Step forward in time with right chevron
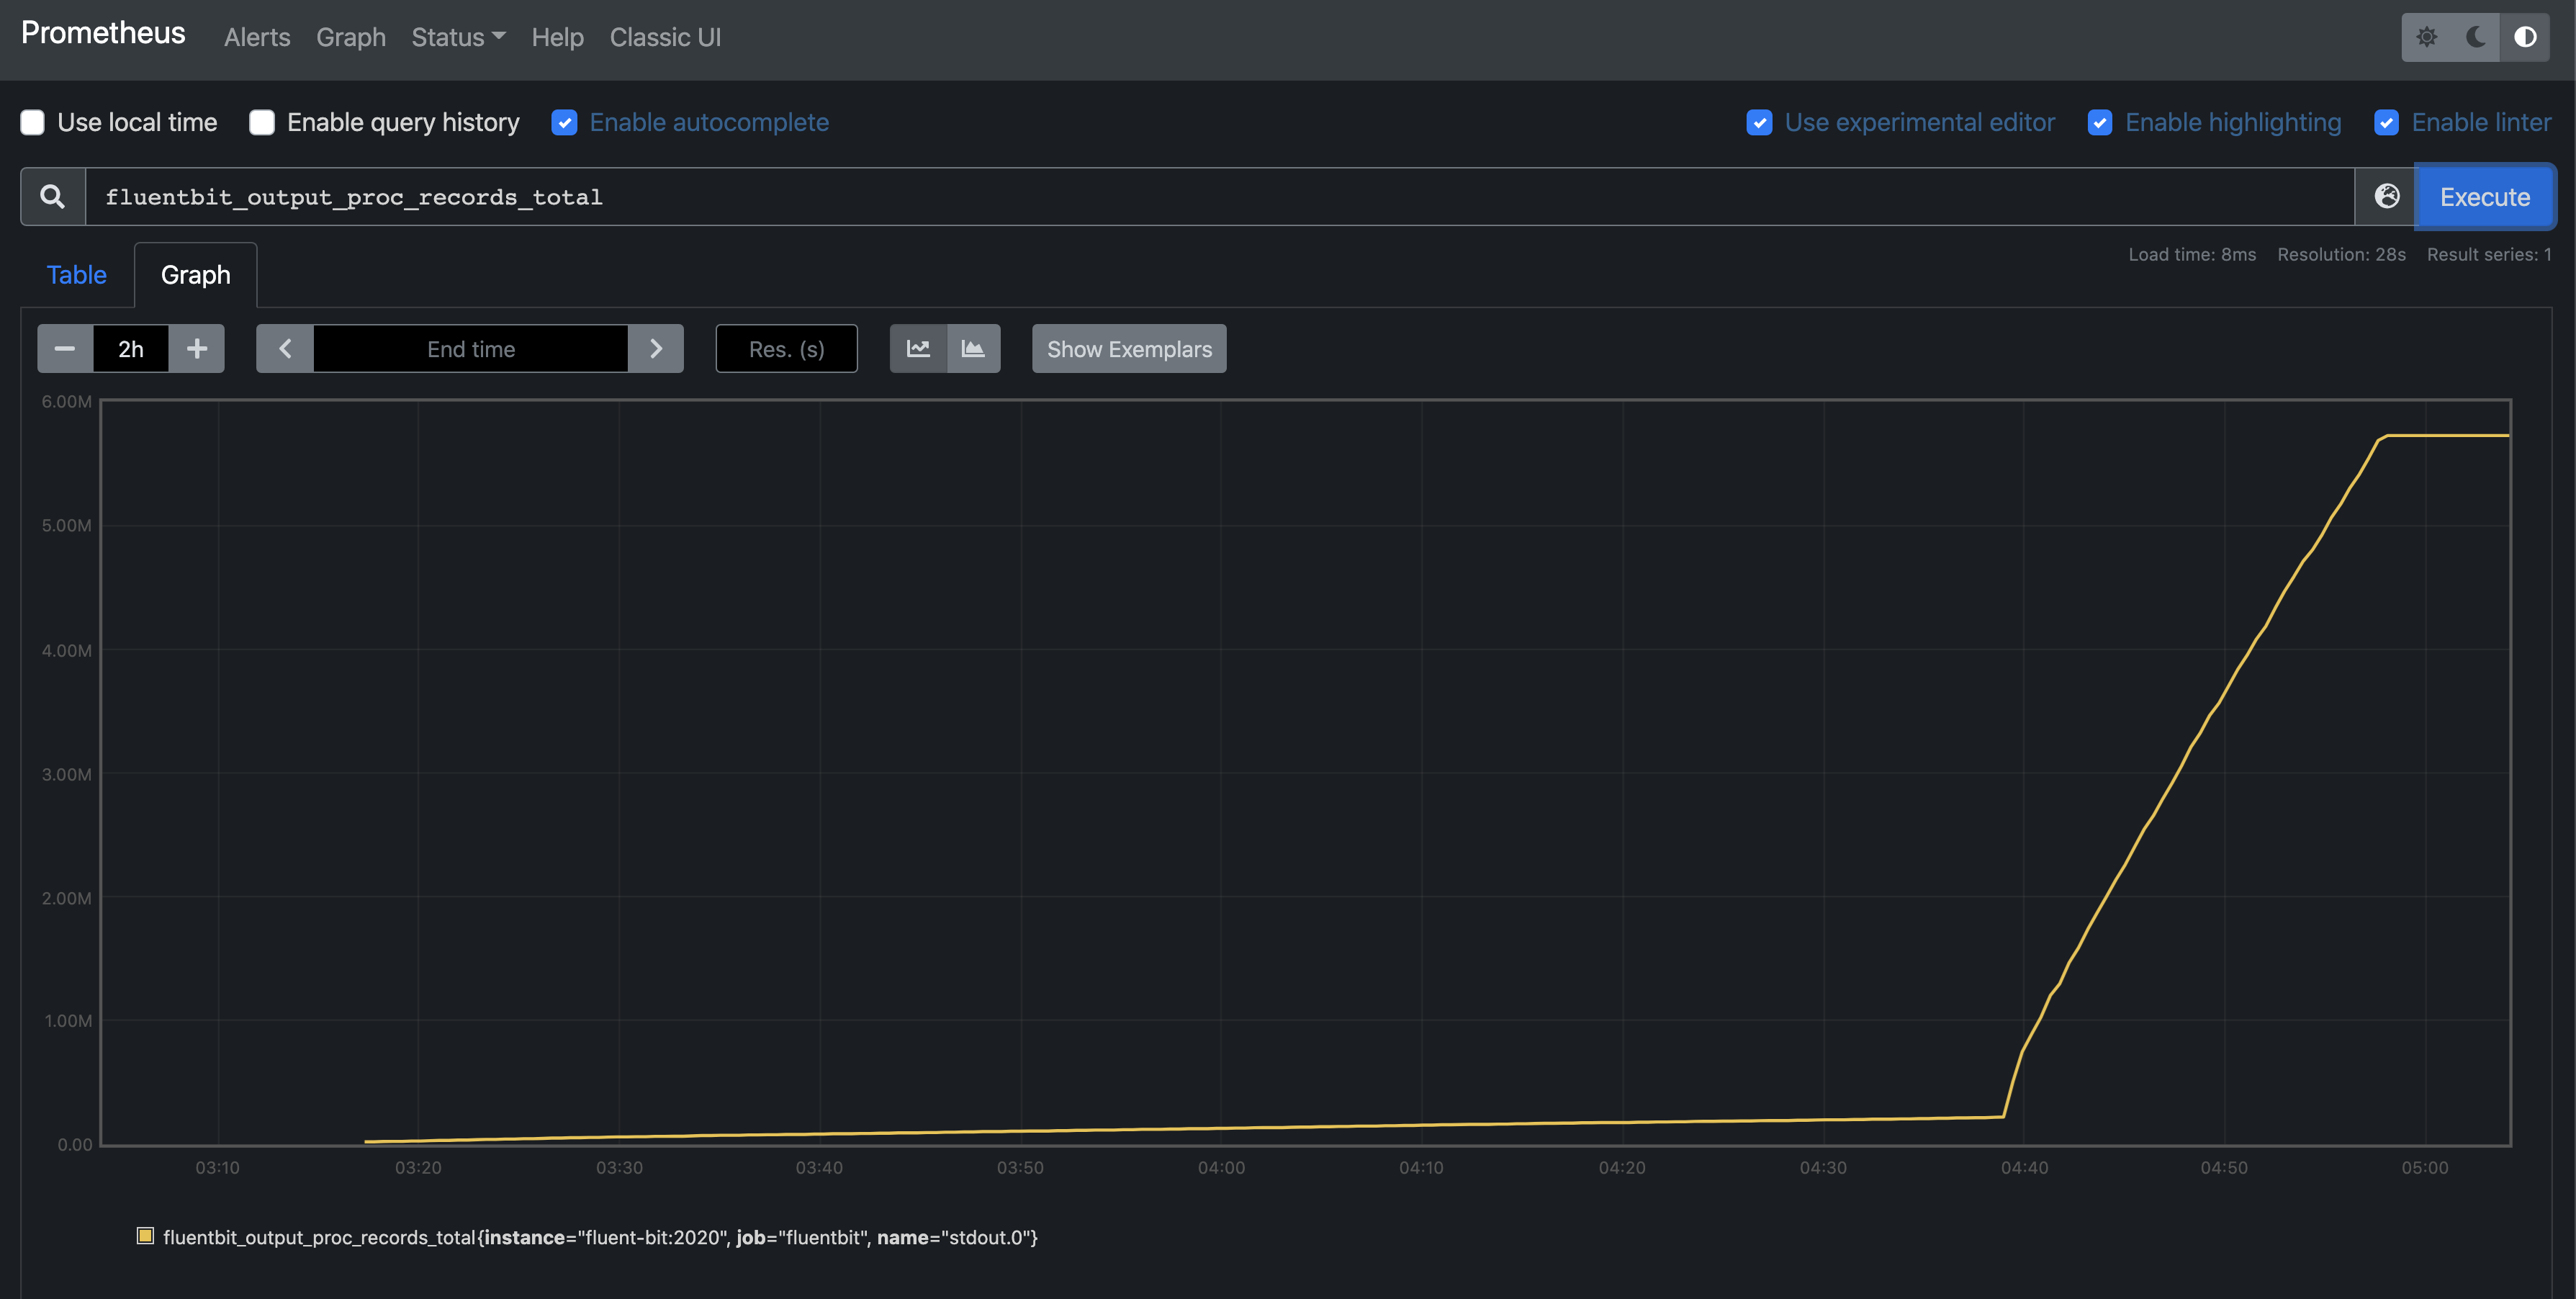 click(656, 348)
